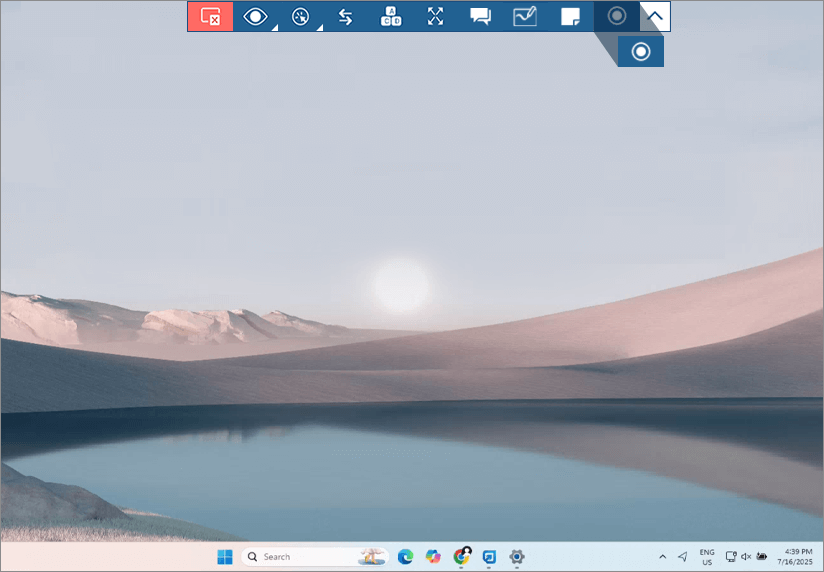Start recording from the button below the toolbar
Screen dimensions: 824x572
coord(641,52)
